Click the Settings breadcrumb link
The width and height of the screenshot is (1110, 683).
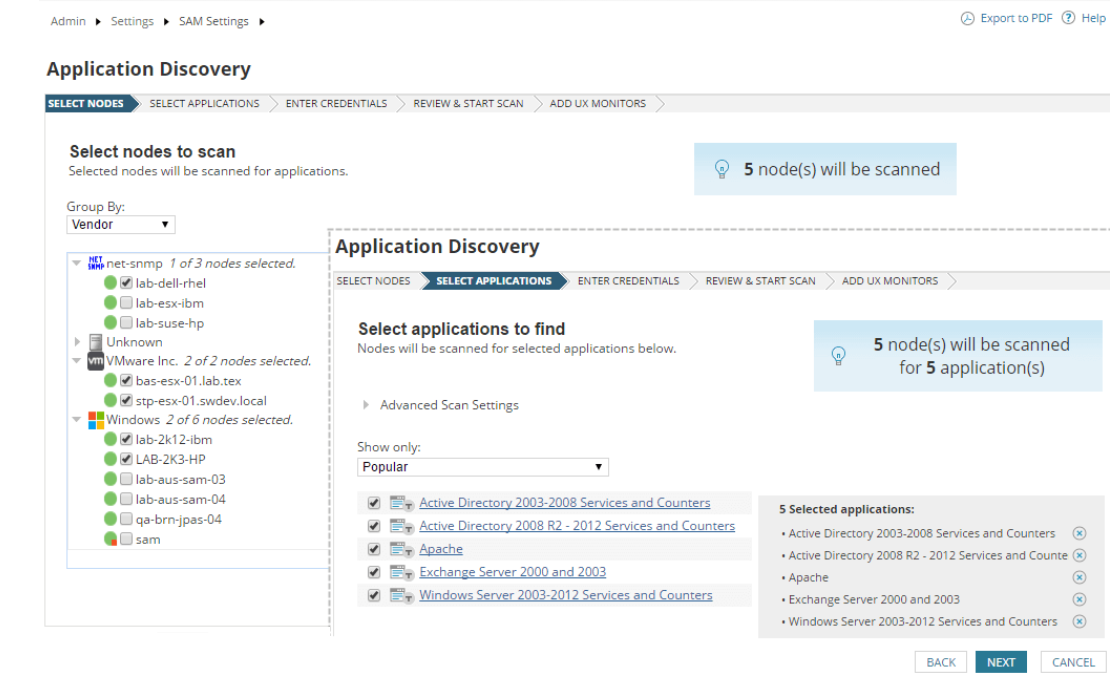pyautogui.click(x=132, y=21)
